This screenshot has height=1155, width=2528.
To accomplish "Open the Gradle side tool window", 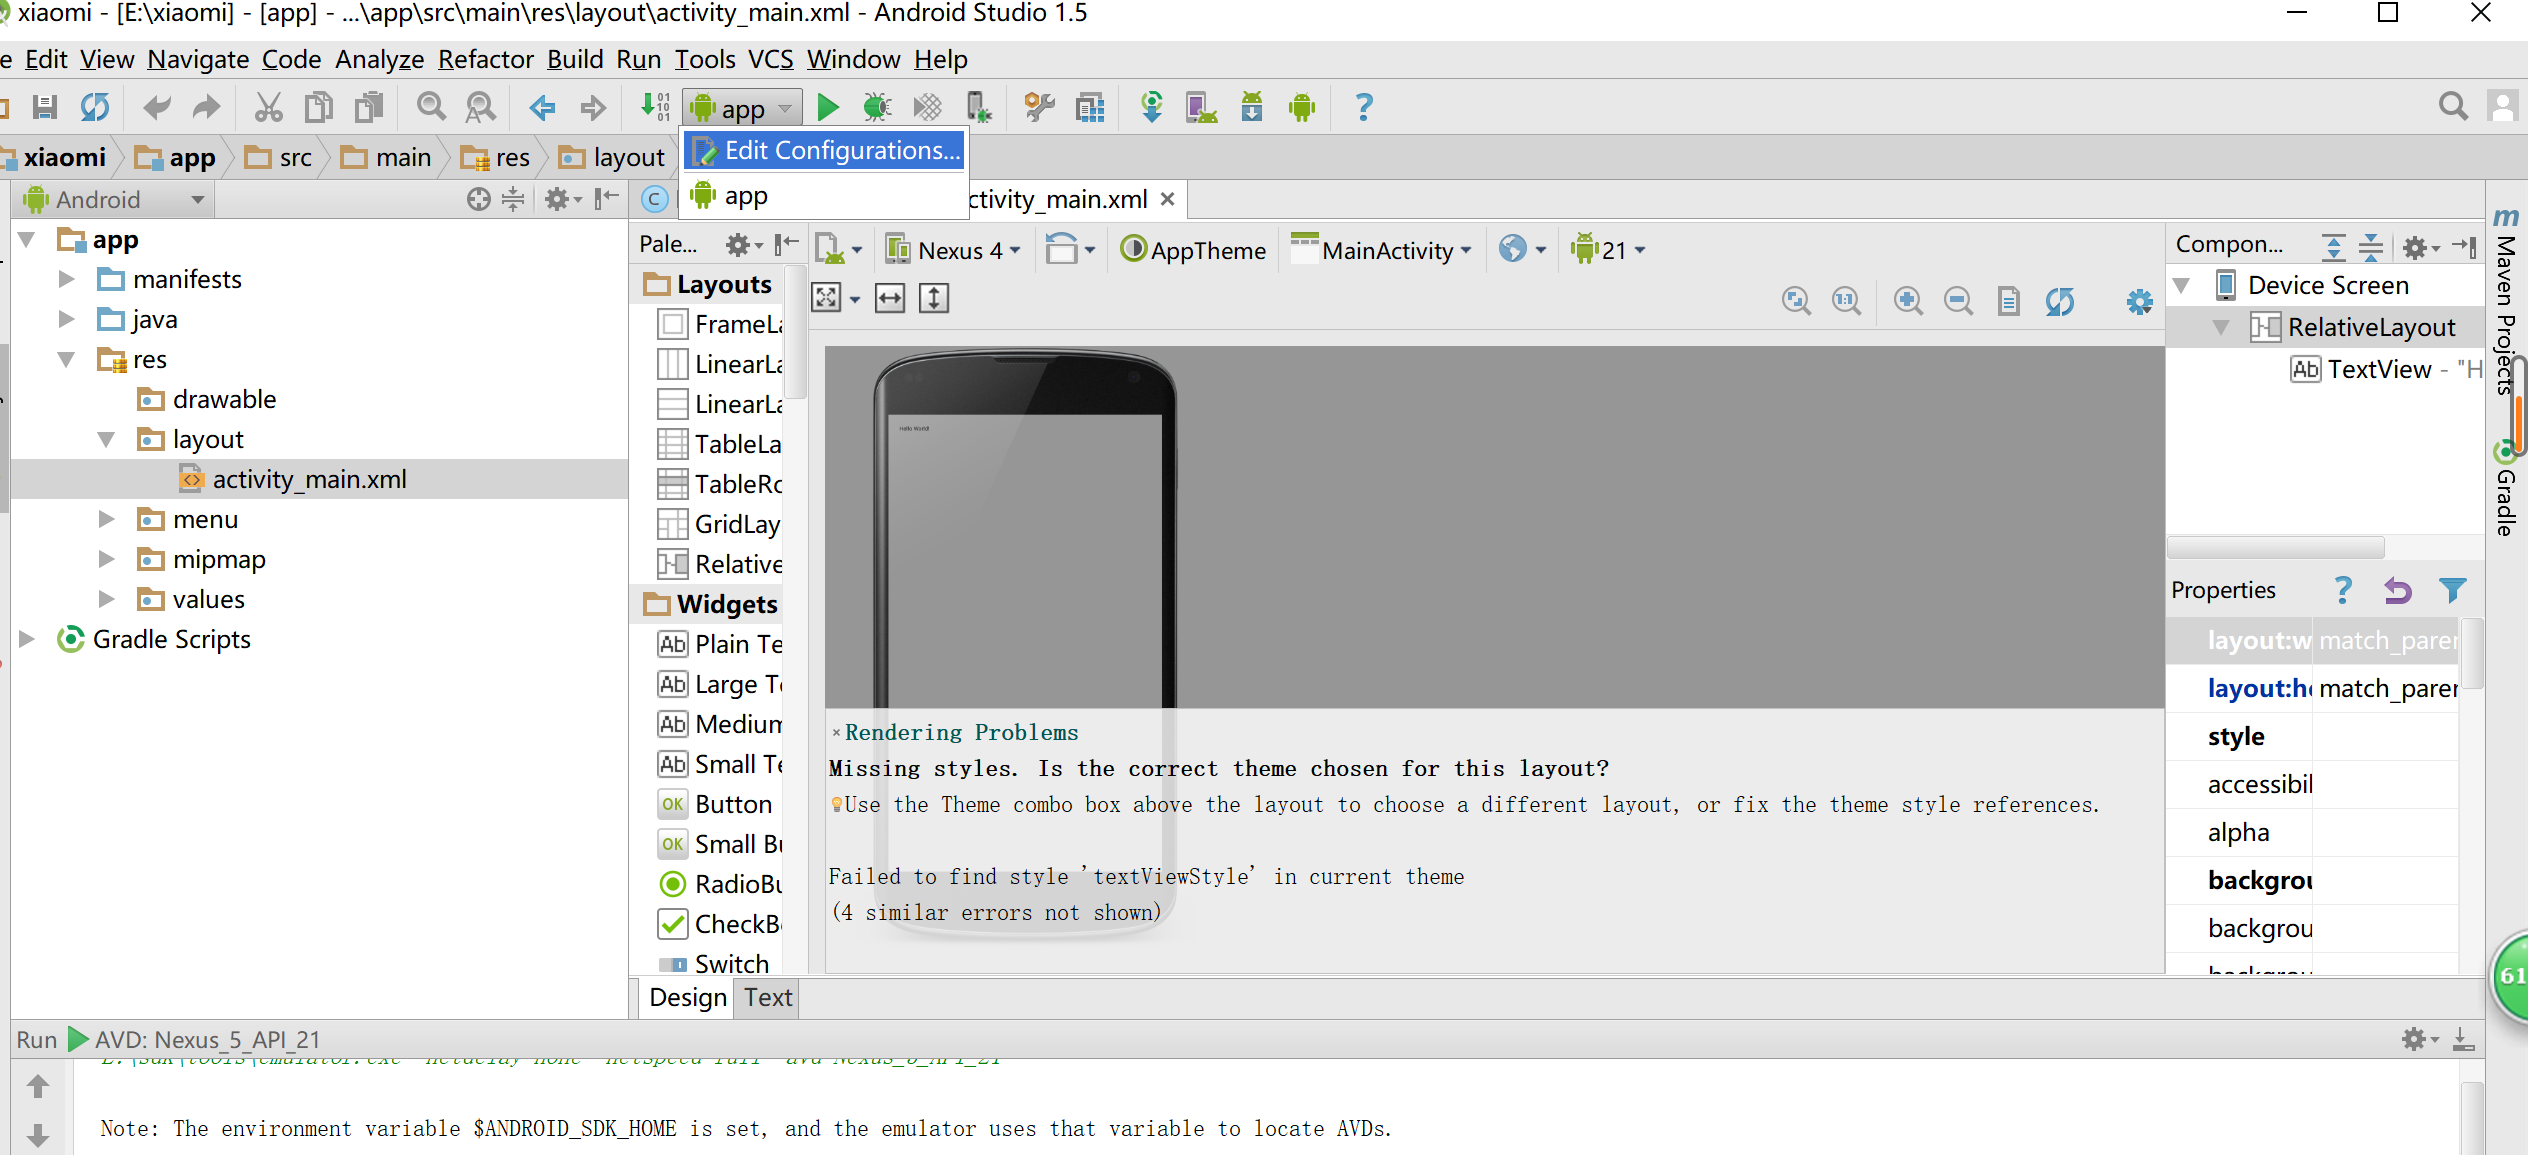I will 2505,490.
